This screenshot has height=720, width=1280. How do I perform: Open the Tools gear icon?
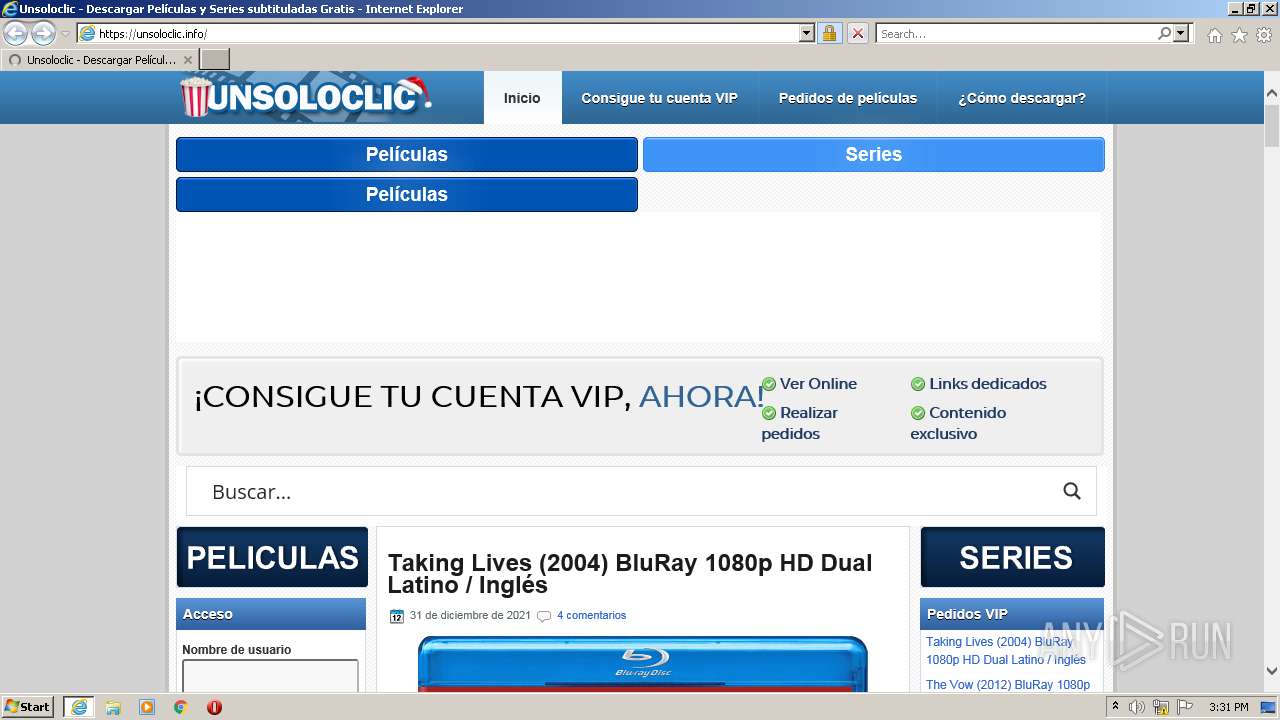1264,35
